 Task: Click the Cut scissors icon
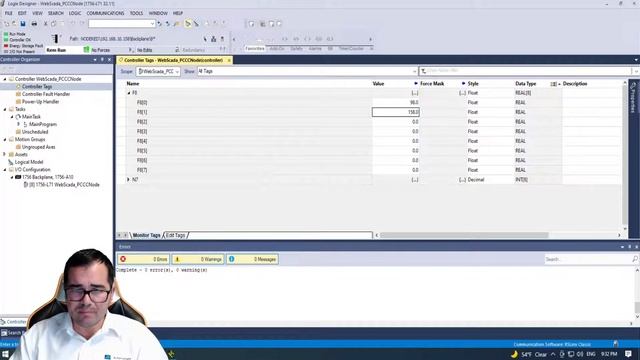(45, 24)
